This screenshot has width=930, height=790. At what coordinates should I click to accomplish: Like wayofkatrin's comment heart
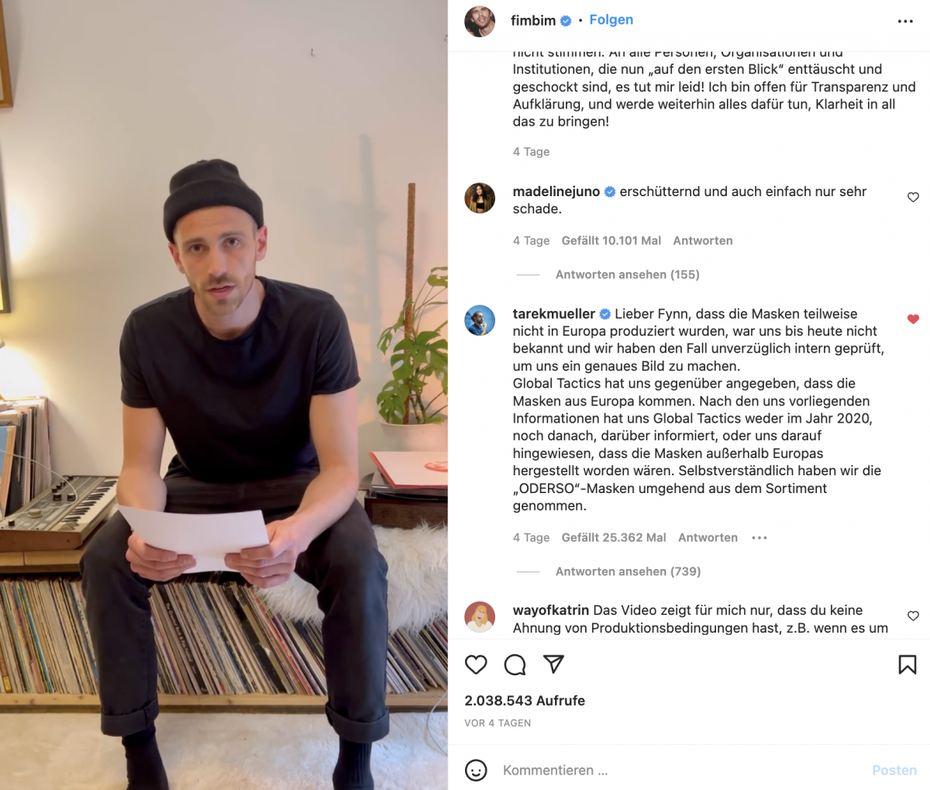coord(913,616)
